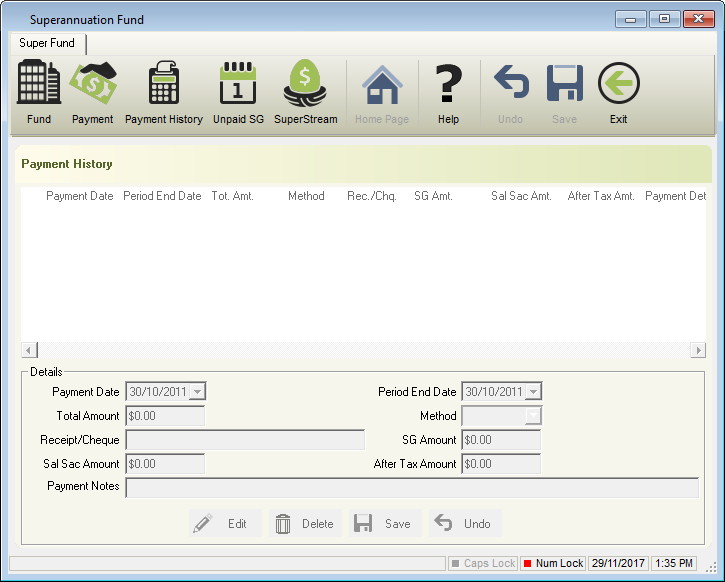
Task: Click the status bar date 29/11/2017
Action: (x=618, y=563)
